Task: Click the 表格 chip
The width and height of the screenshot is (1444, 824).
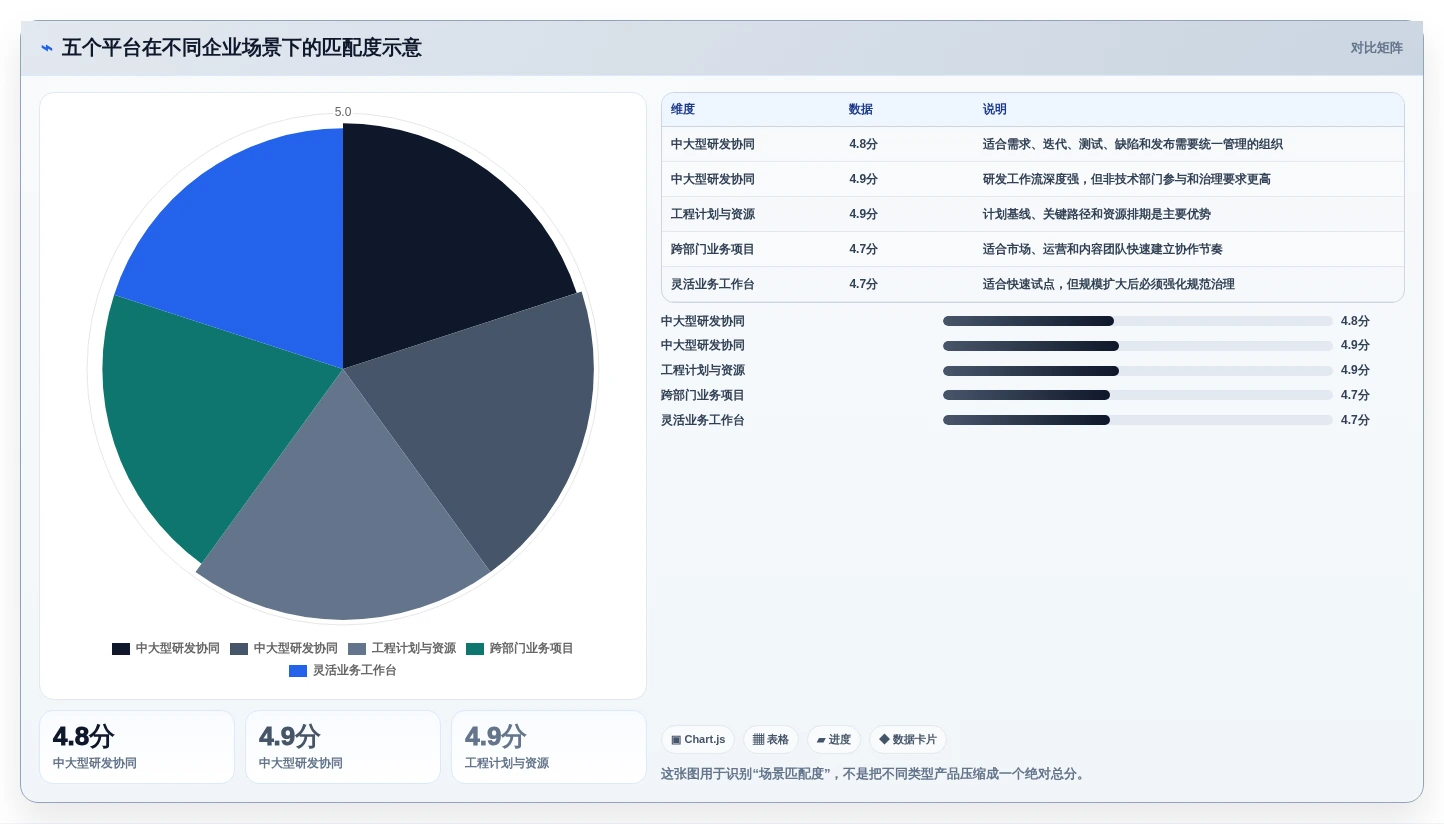Action: 770,740
